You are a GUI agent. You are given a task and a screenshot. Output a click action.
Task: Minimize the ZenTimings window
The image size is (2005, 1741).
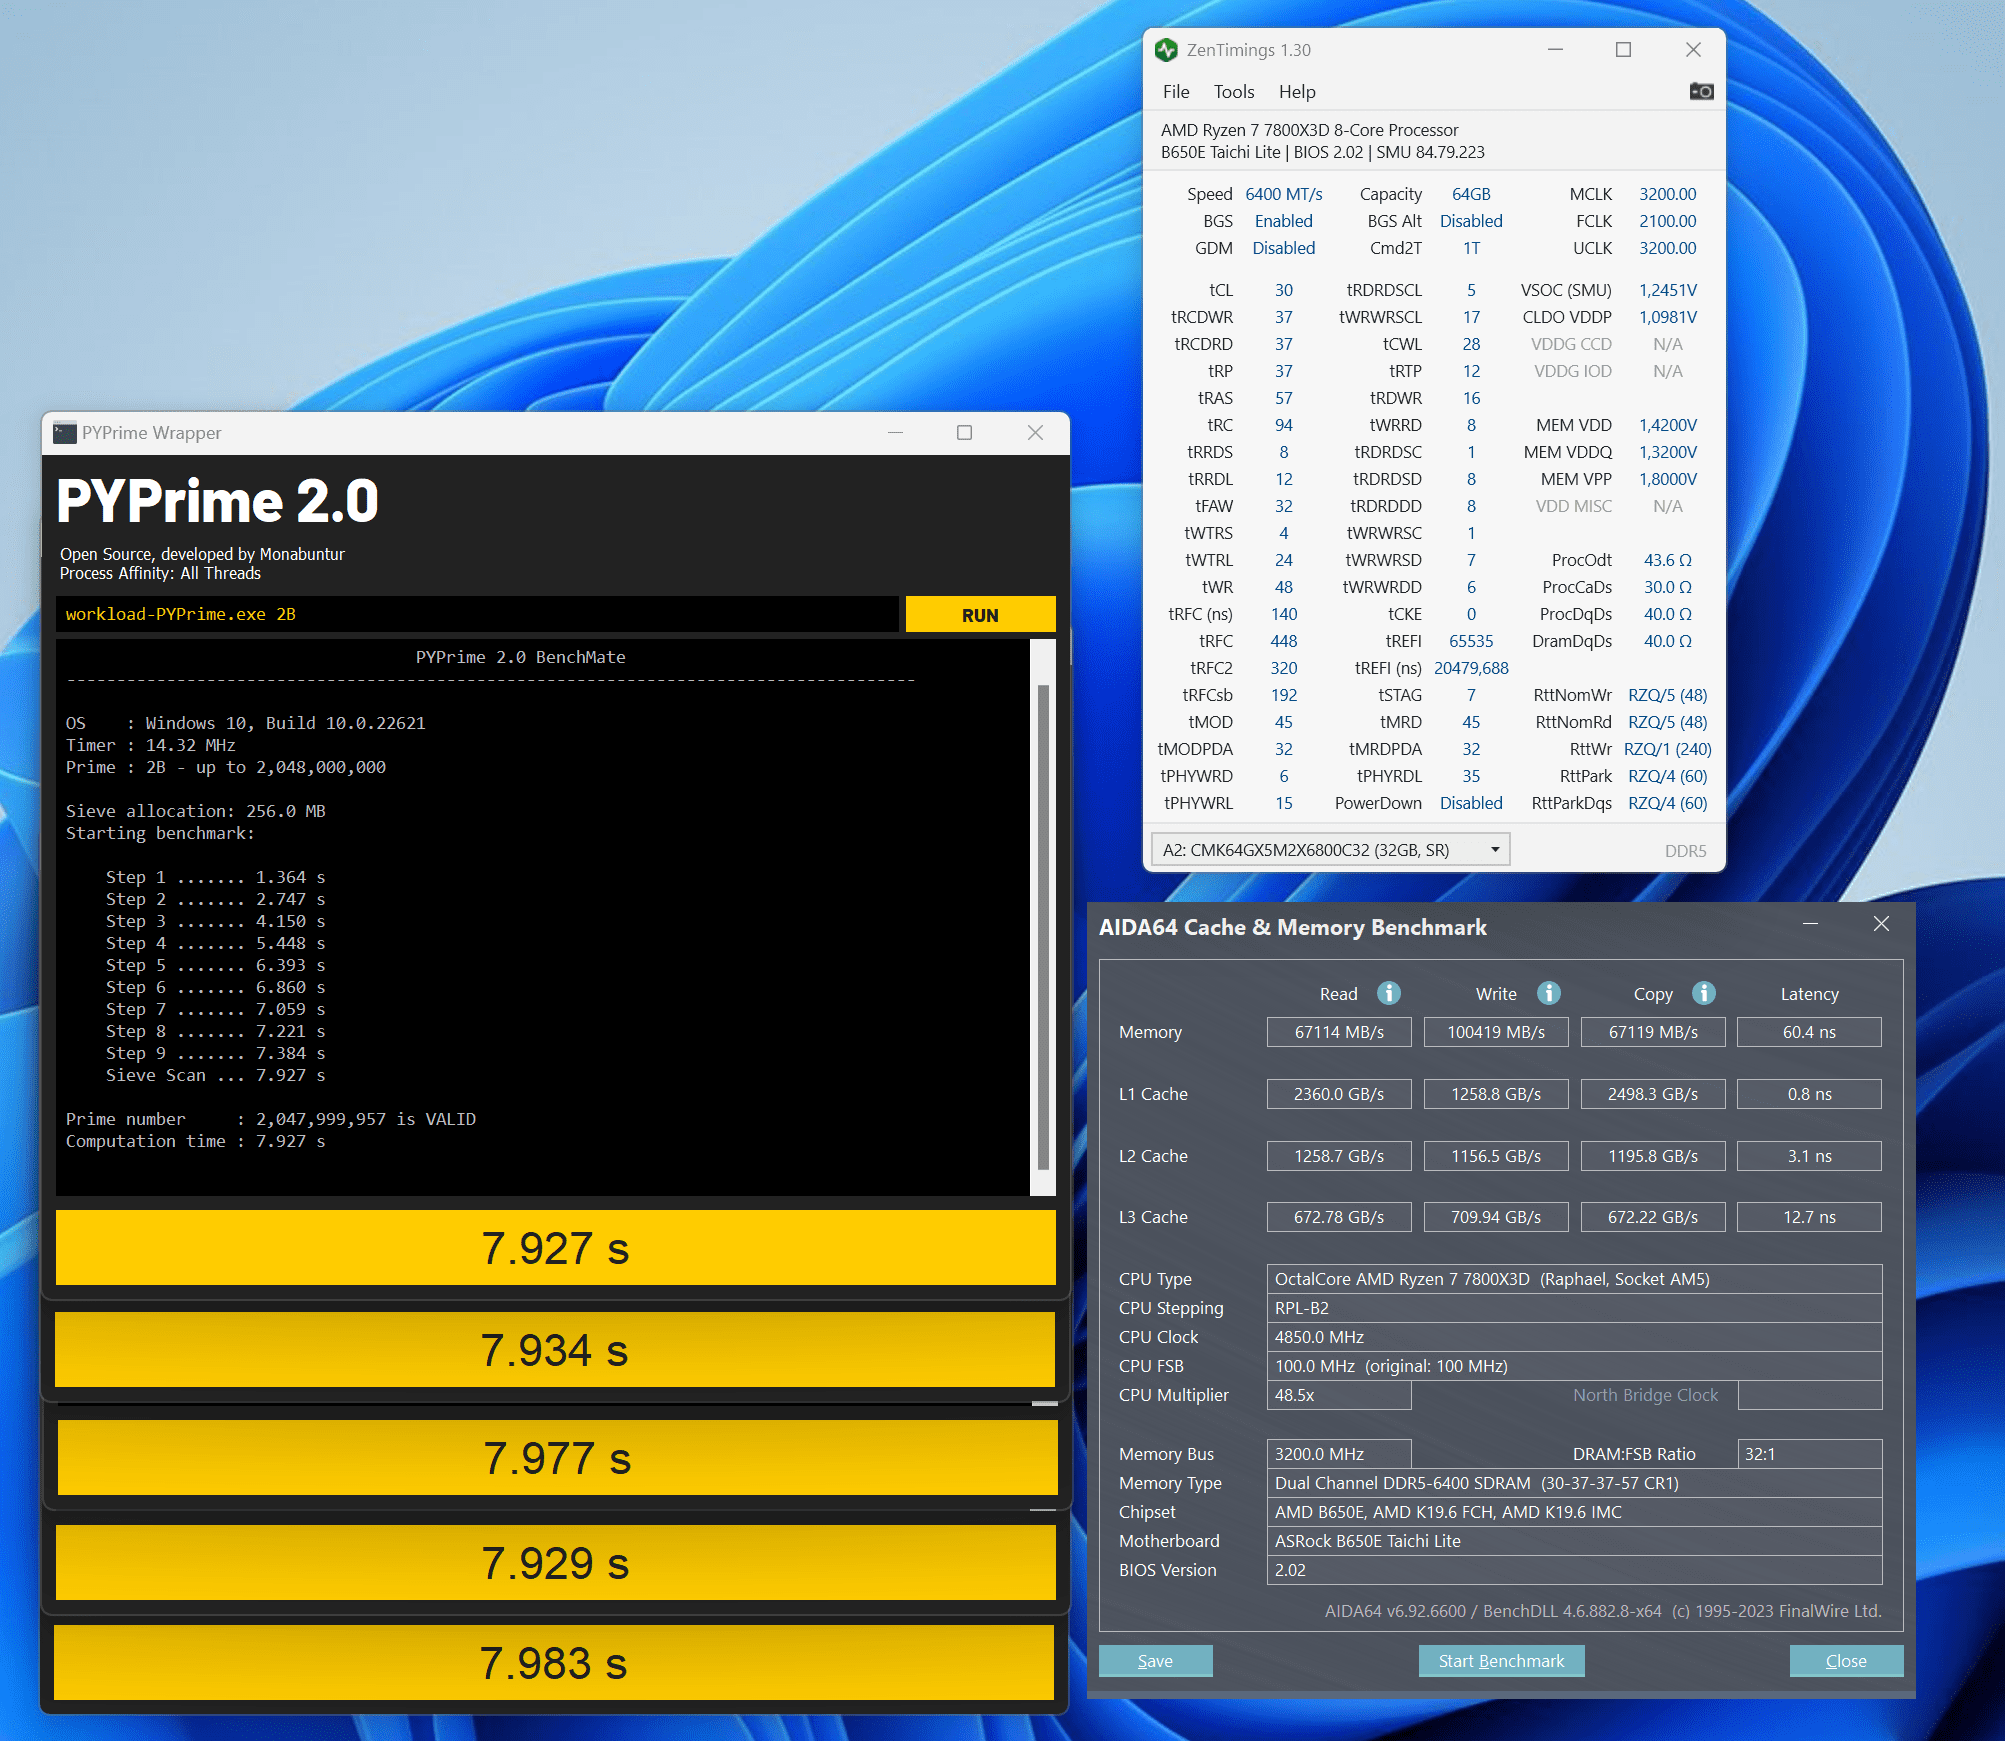(1555, 50)
